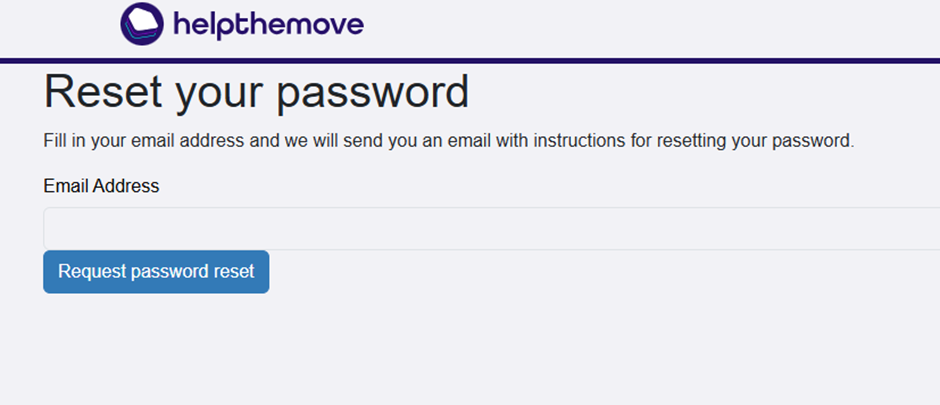
Task: Click the letter "h" starting the helpthemove wordmark
Action: 180,24
